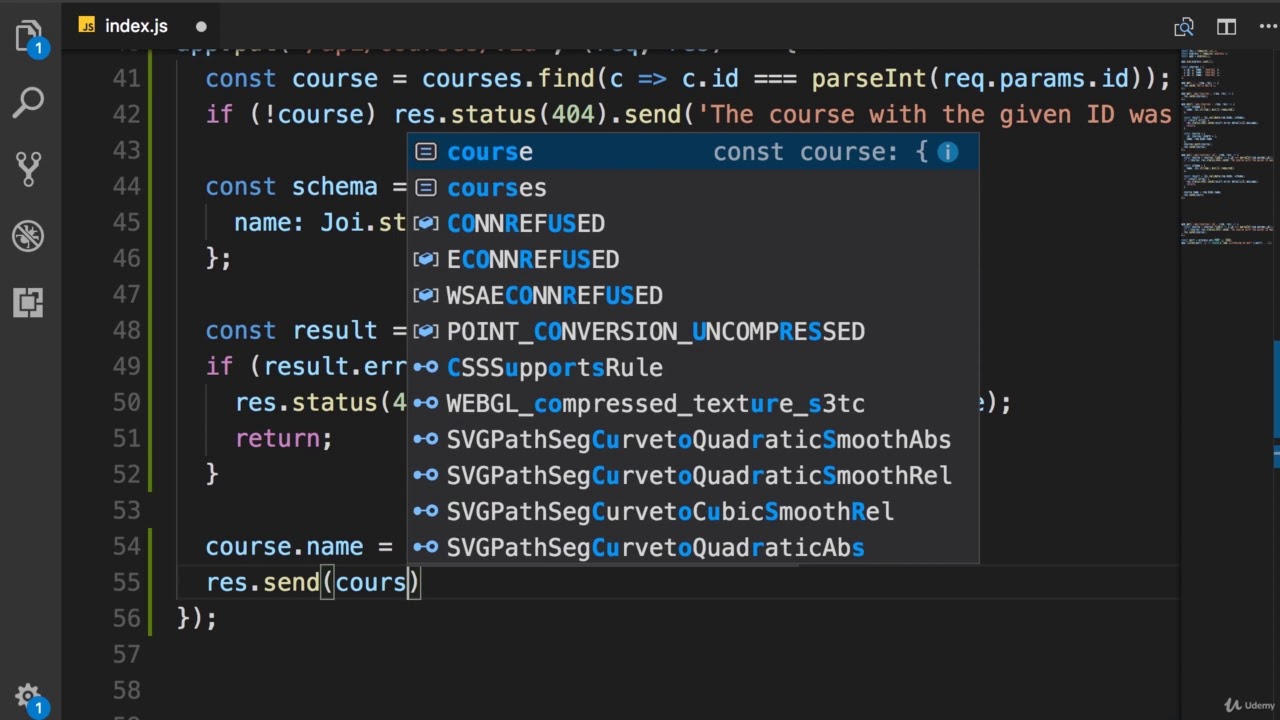The width and height of the screenshot is (1280, 720).
Task: Click 'res.send' on line 55
Action: pos(262,583)
